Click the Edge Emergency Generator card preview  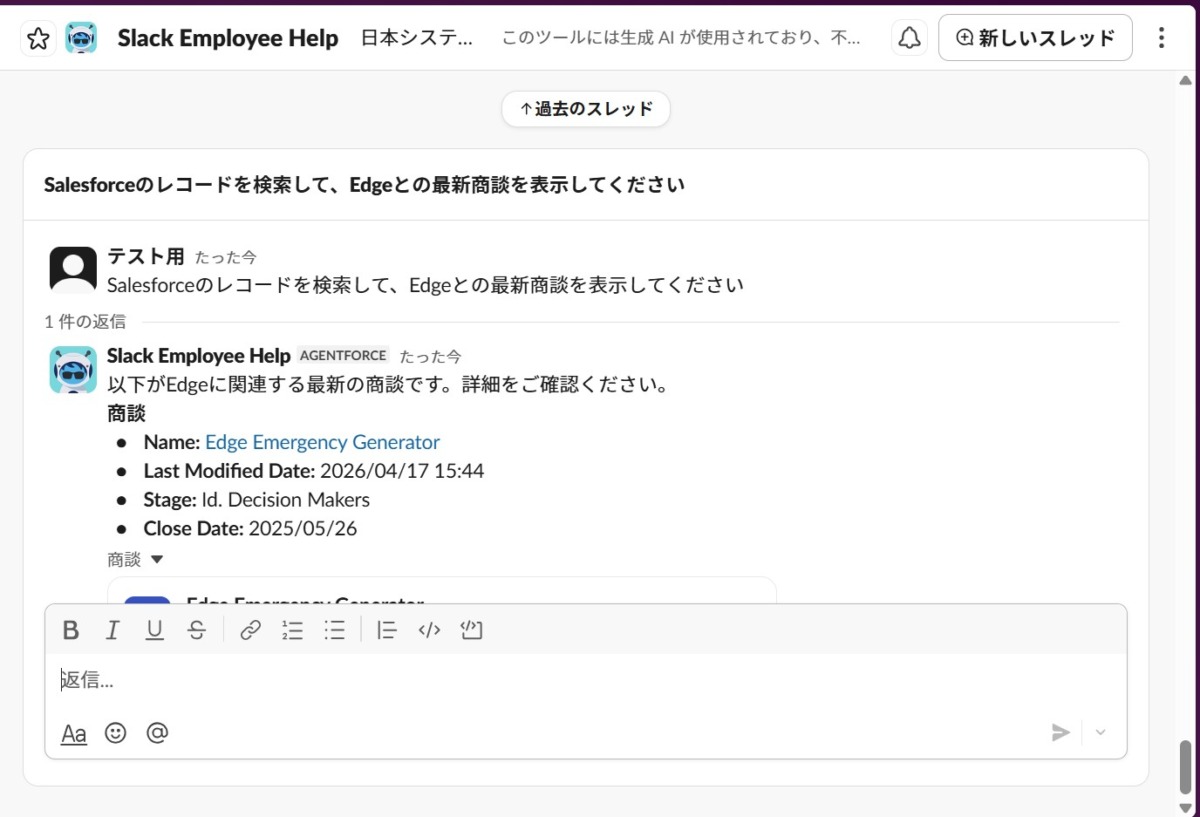[x=441, y=591]
